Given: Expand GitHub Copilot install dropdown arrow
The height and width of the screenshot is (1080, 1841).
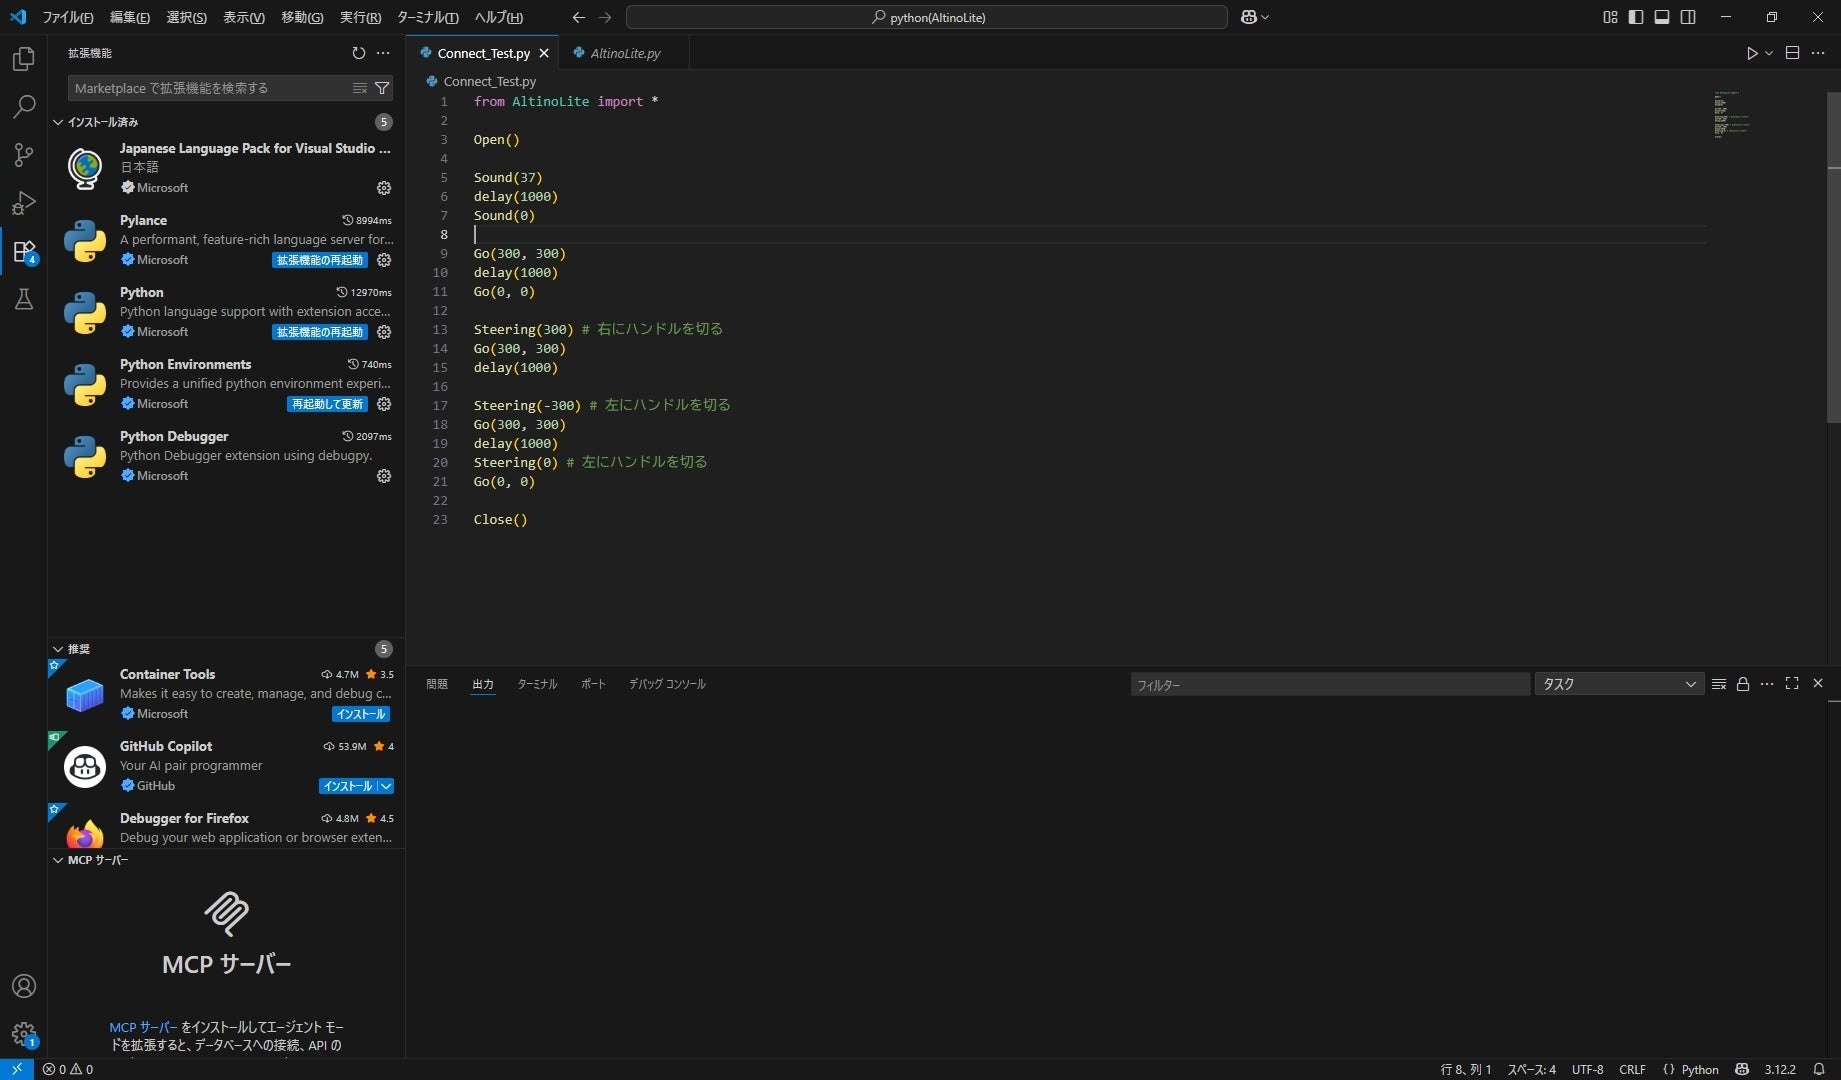Looking at the screenshot, I should [386, 786].
